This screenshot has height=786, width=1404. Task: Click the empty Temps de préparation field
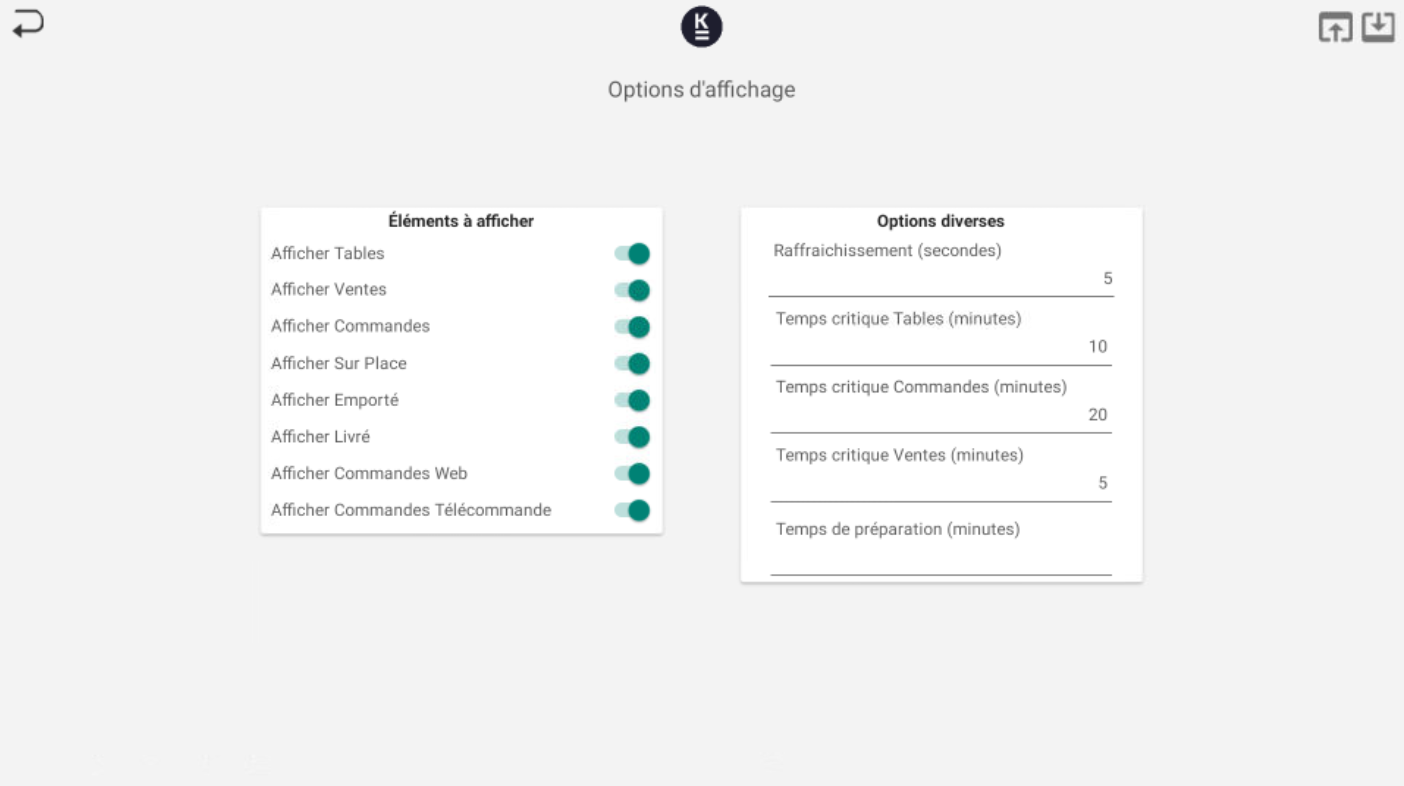pos(940,558)
